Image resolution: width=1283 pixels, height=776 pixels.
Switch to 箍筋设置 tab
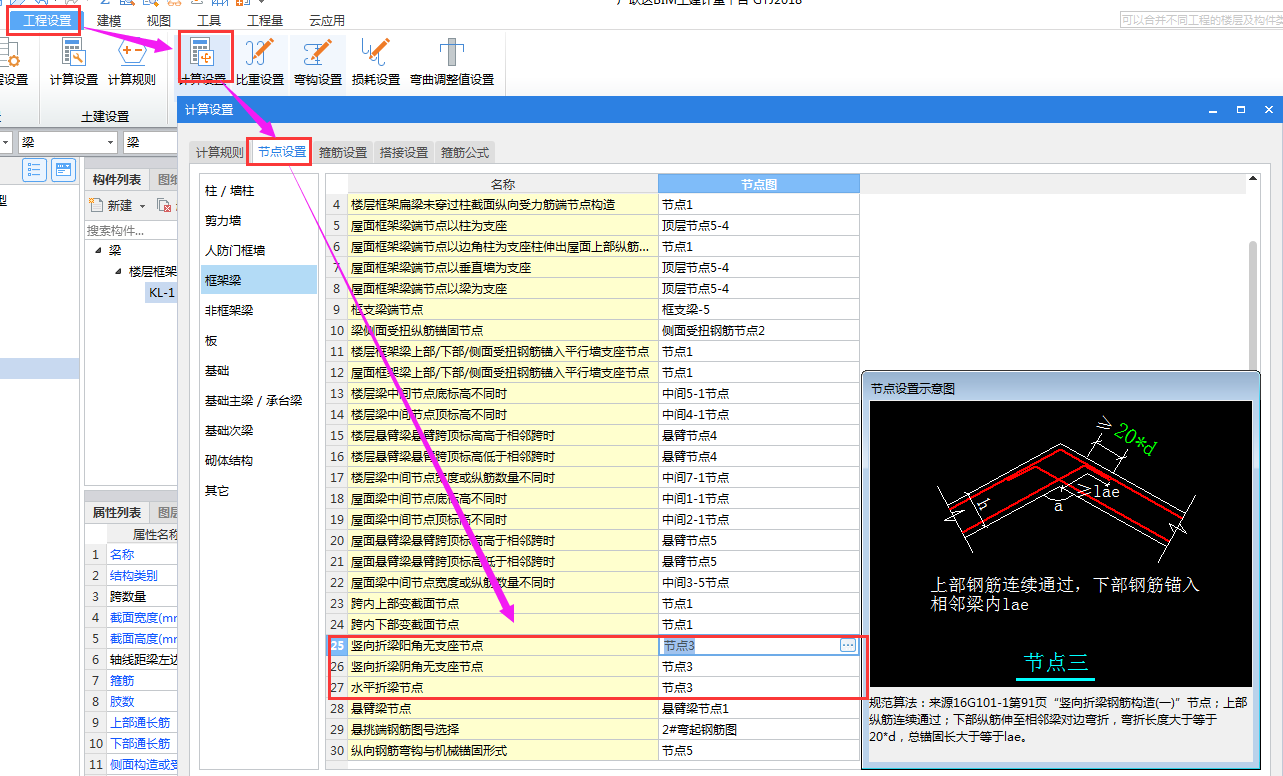tap(343, 153)
